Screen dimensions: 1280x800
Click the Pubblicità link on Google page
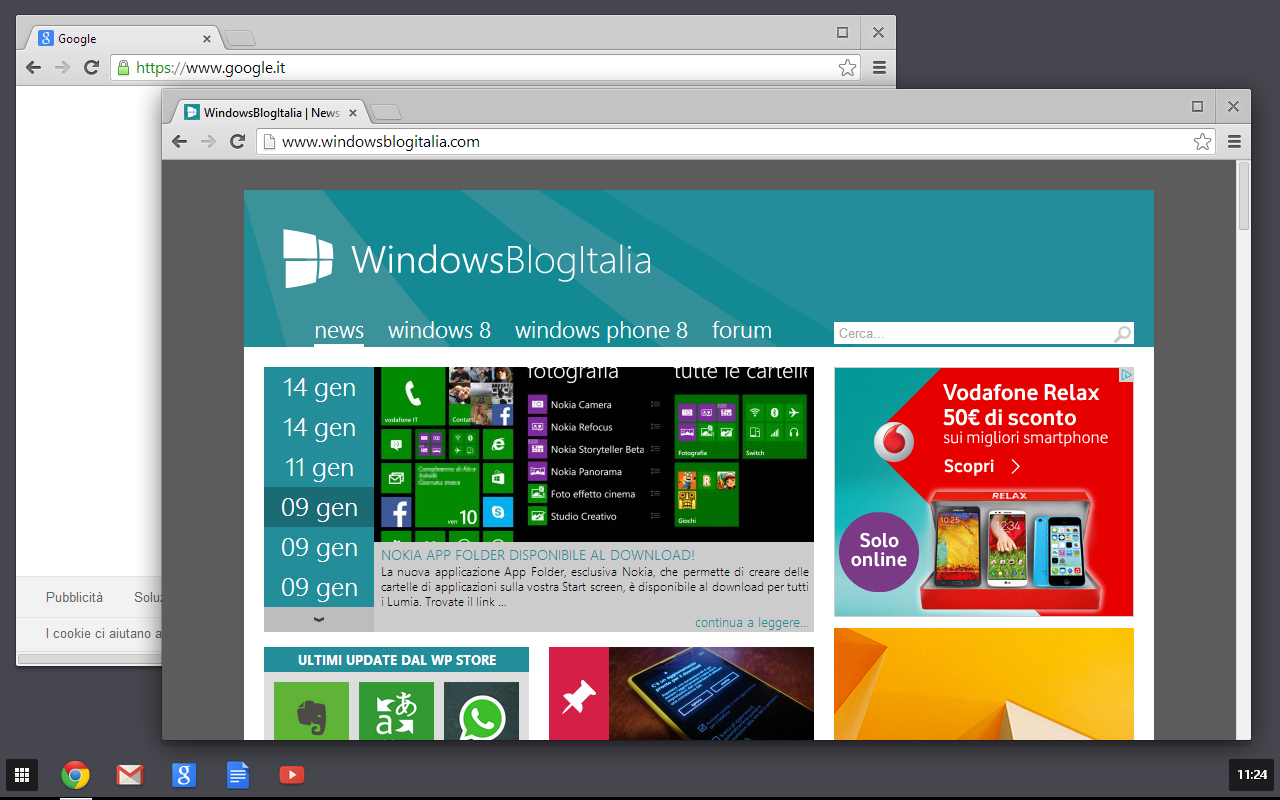74,597
